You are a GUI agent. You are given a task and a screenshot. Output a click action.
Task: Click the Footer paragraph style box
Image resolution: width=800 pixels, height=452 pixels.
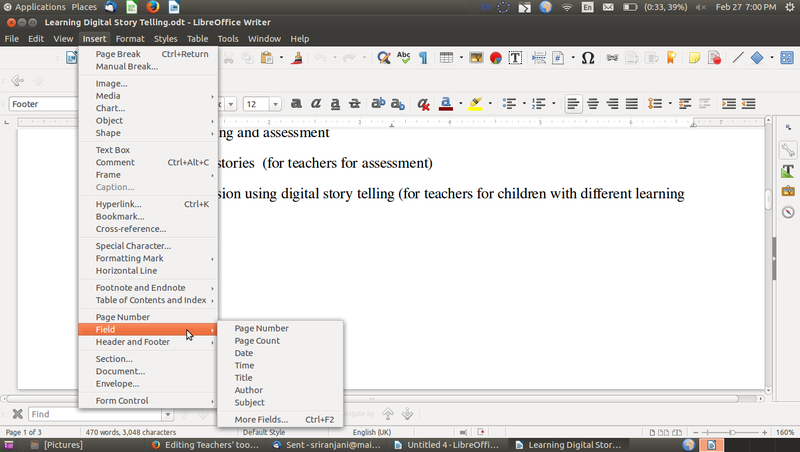click(44, 104)
